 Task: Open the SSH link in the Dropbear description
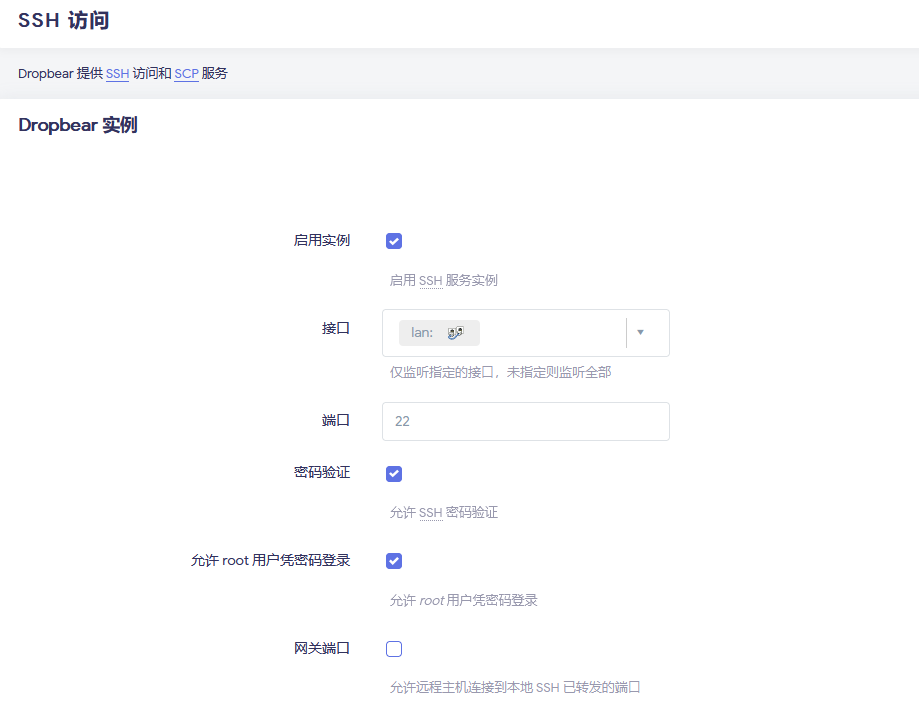(117, 74)
